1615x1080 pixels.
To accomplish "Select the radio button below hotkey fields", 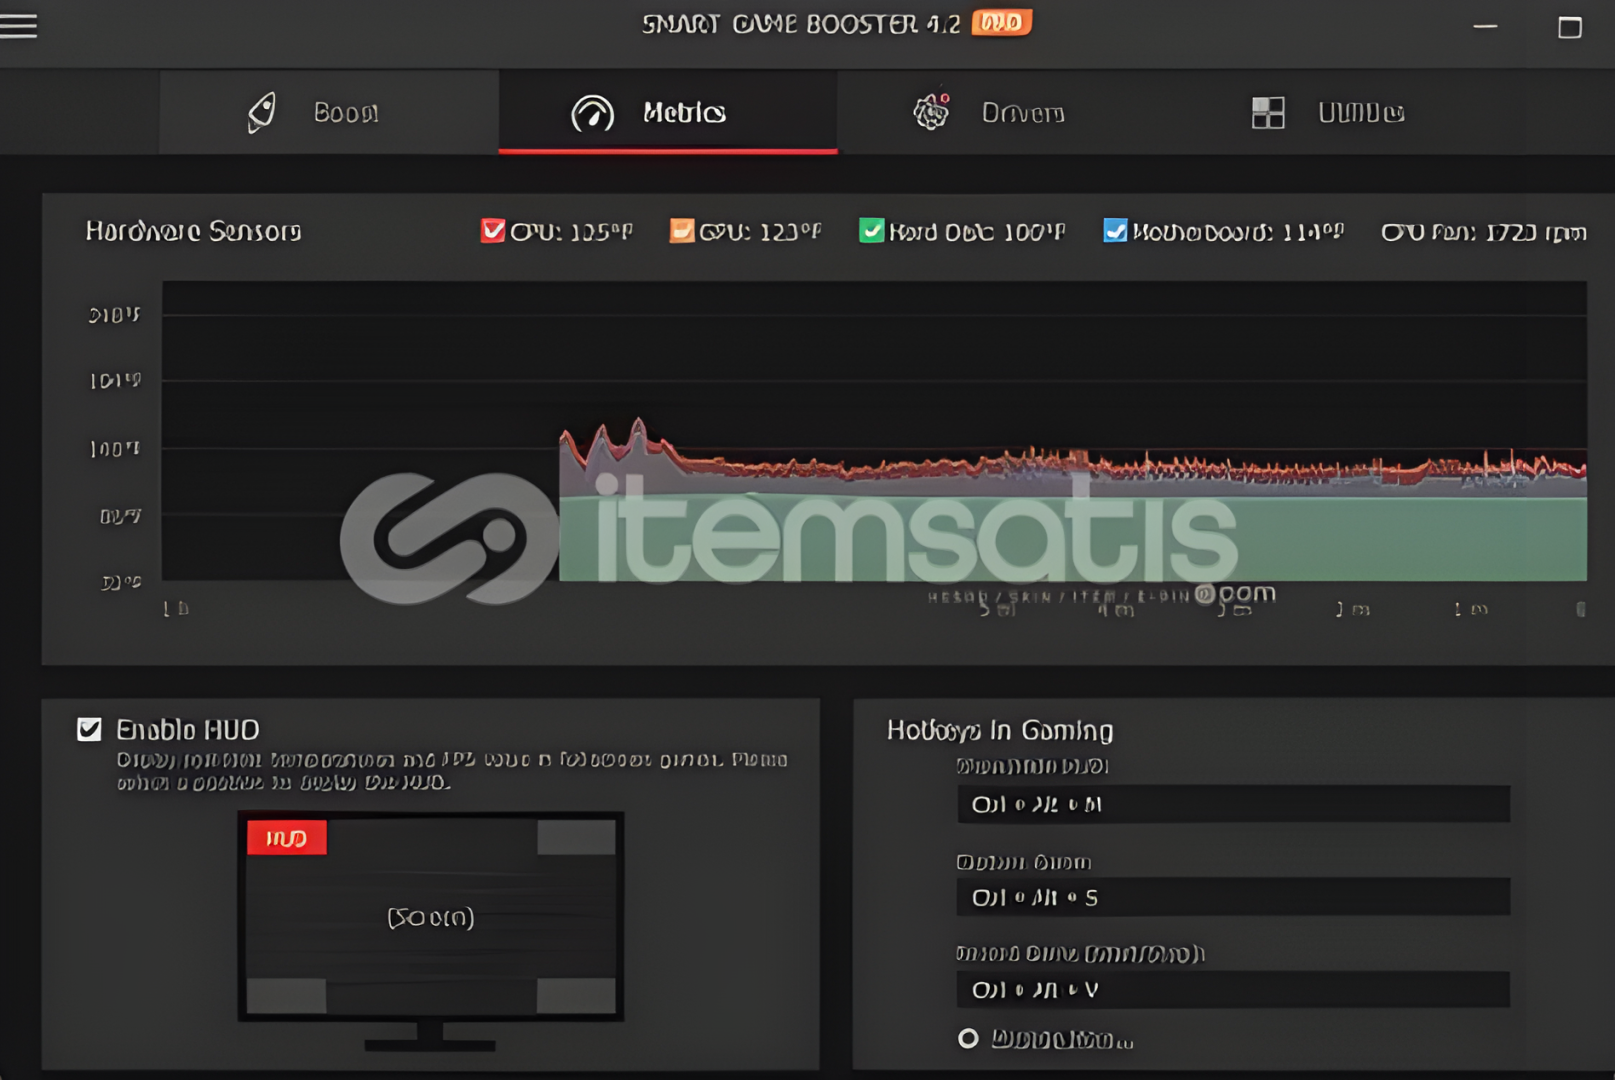I will [968, 1039].
